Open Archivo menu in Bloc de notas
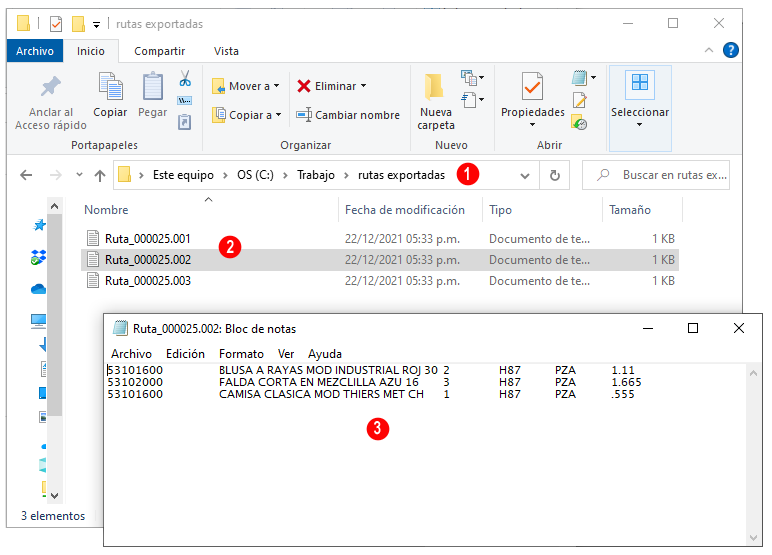 [131, 354]
